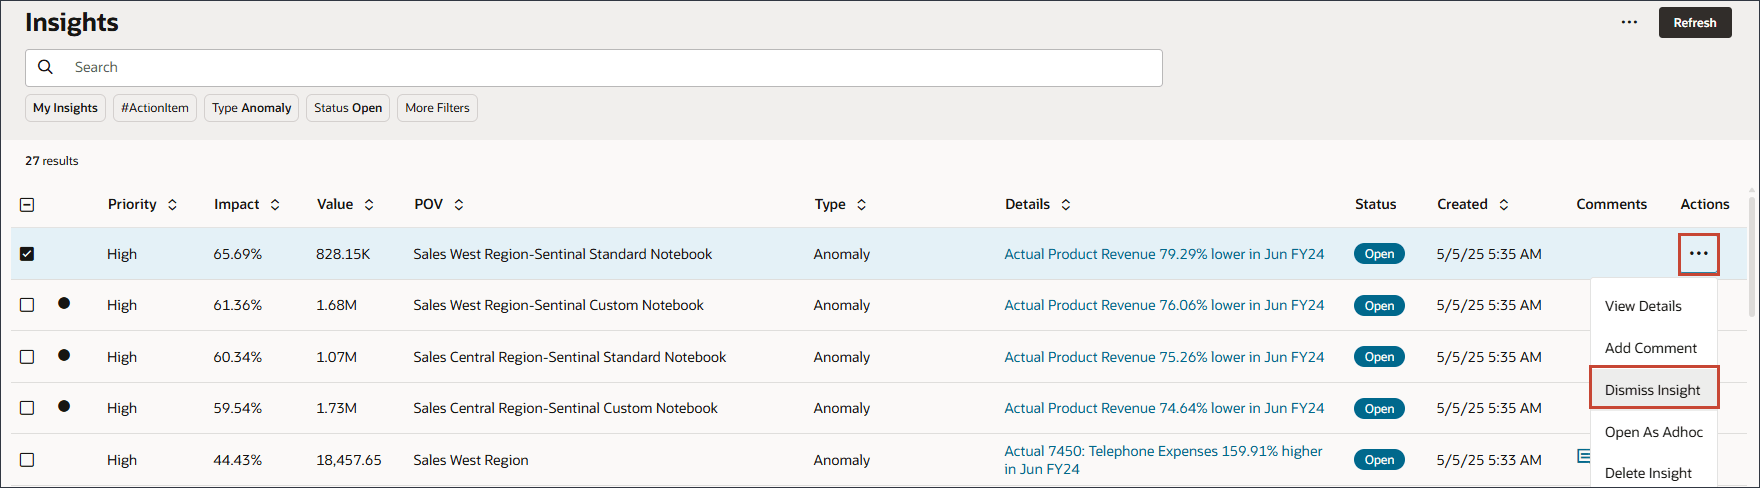Open the row actions three-dots menu
This screenshot has height=488, width=1760.
(1698, 254)
